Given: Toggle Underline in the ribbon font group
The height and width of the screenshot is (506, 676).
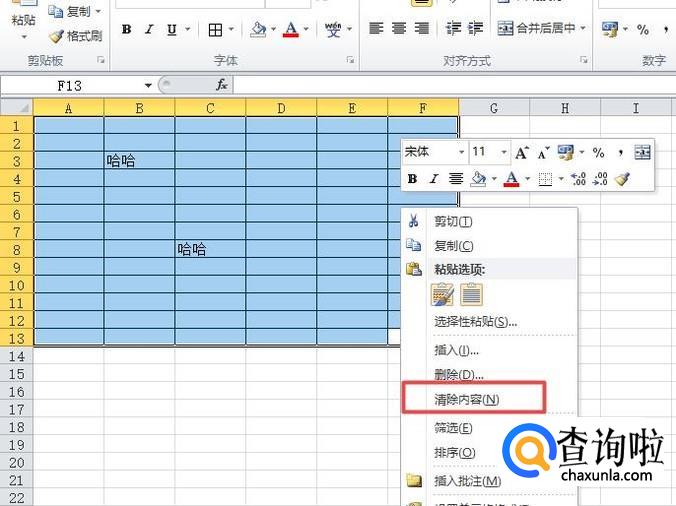Looking at the screenshot, I should pos(172,29).
